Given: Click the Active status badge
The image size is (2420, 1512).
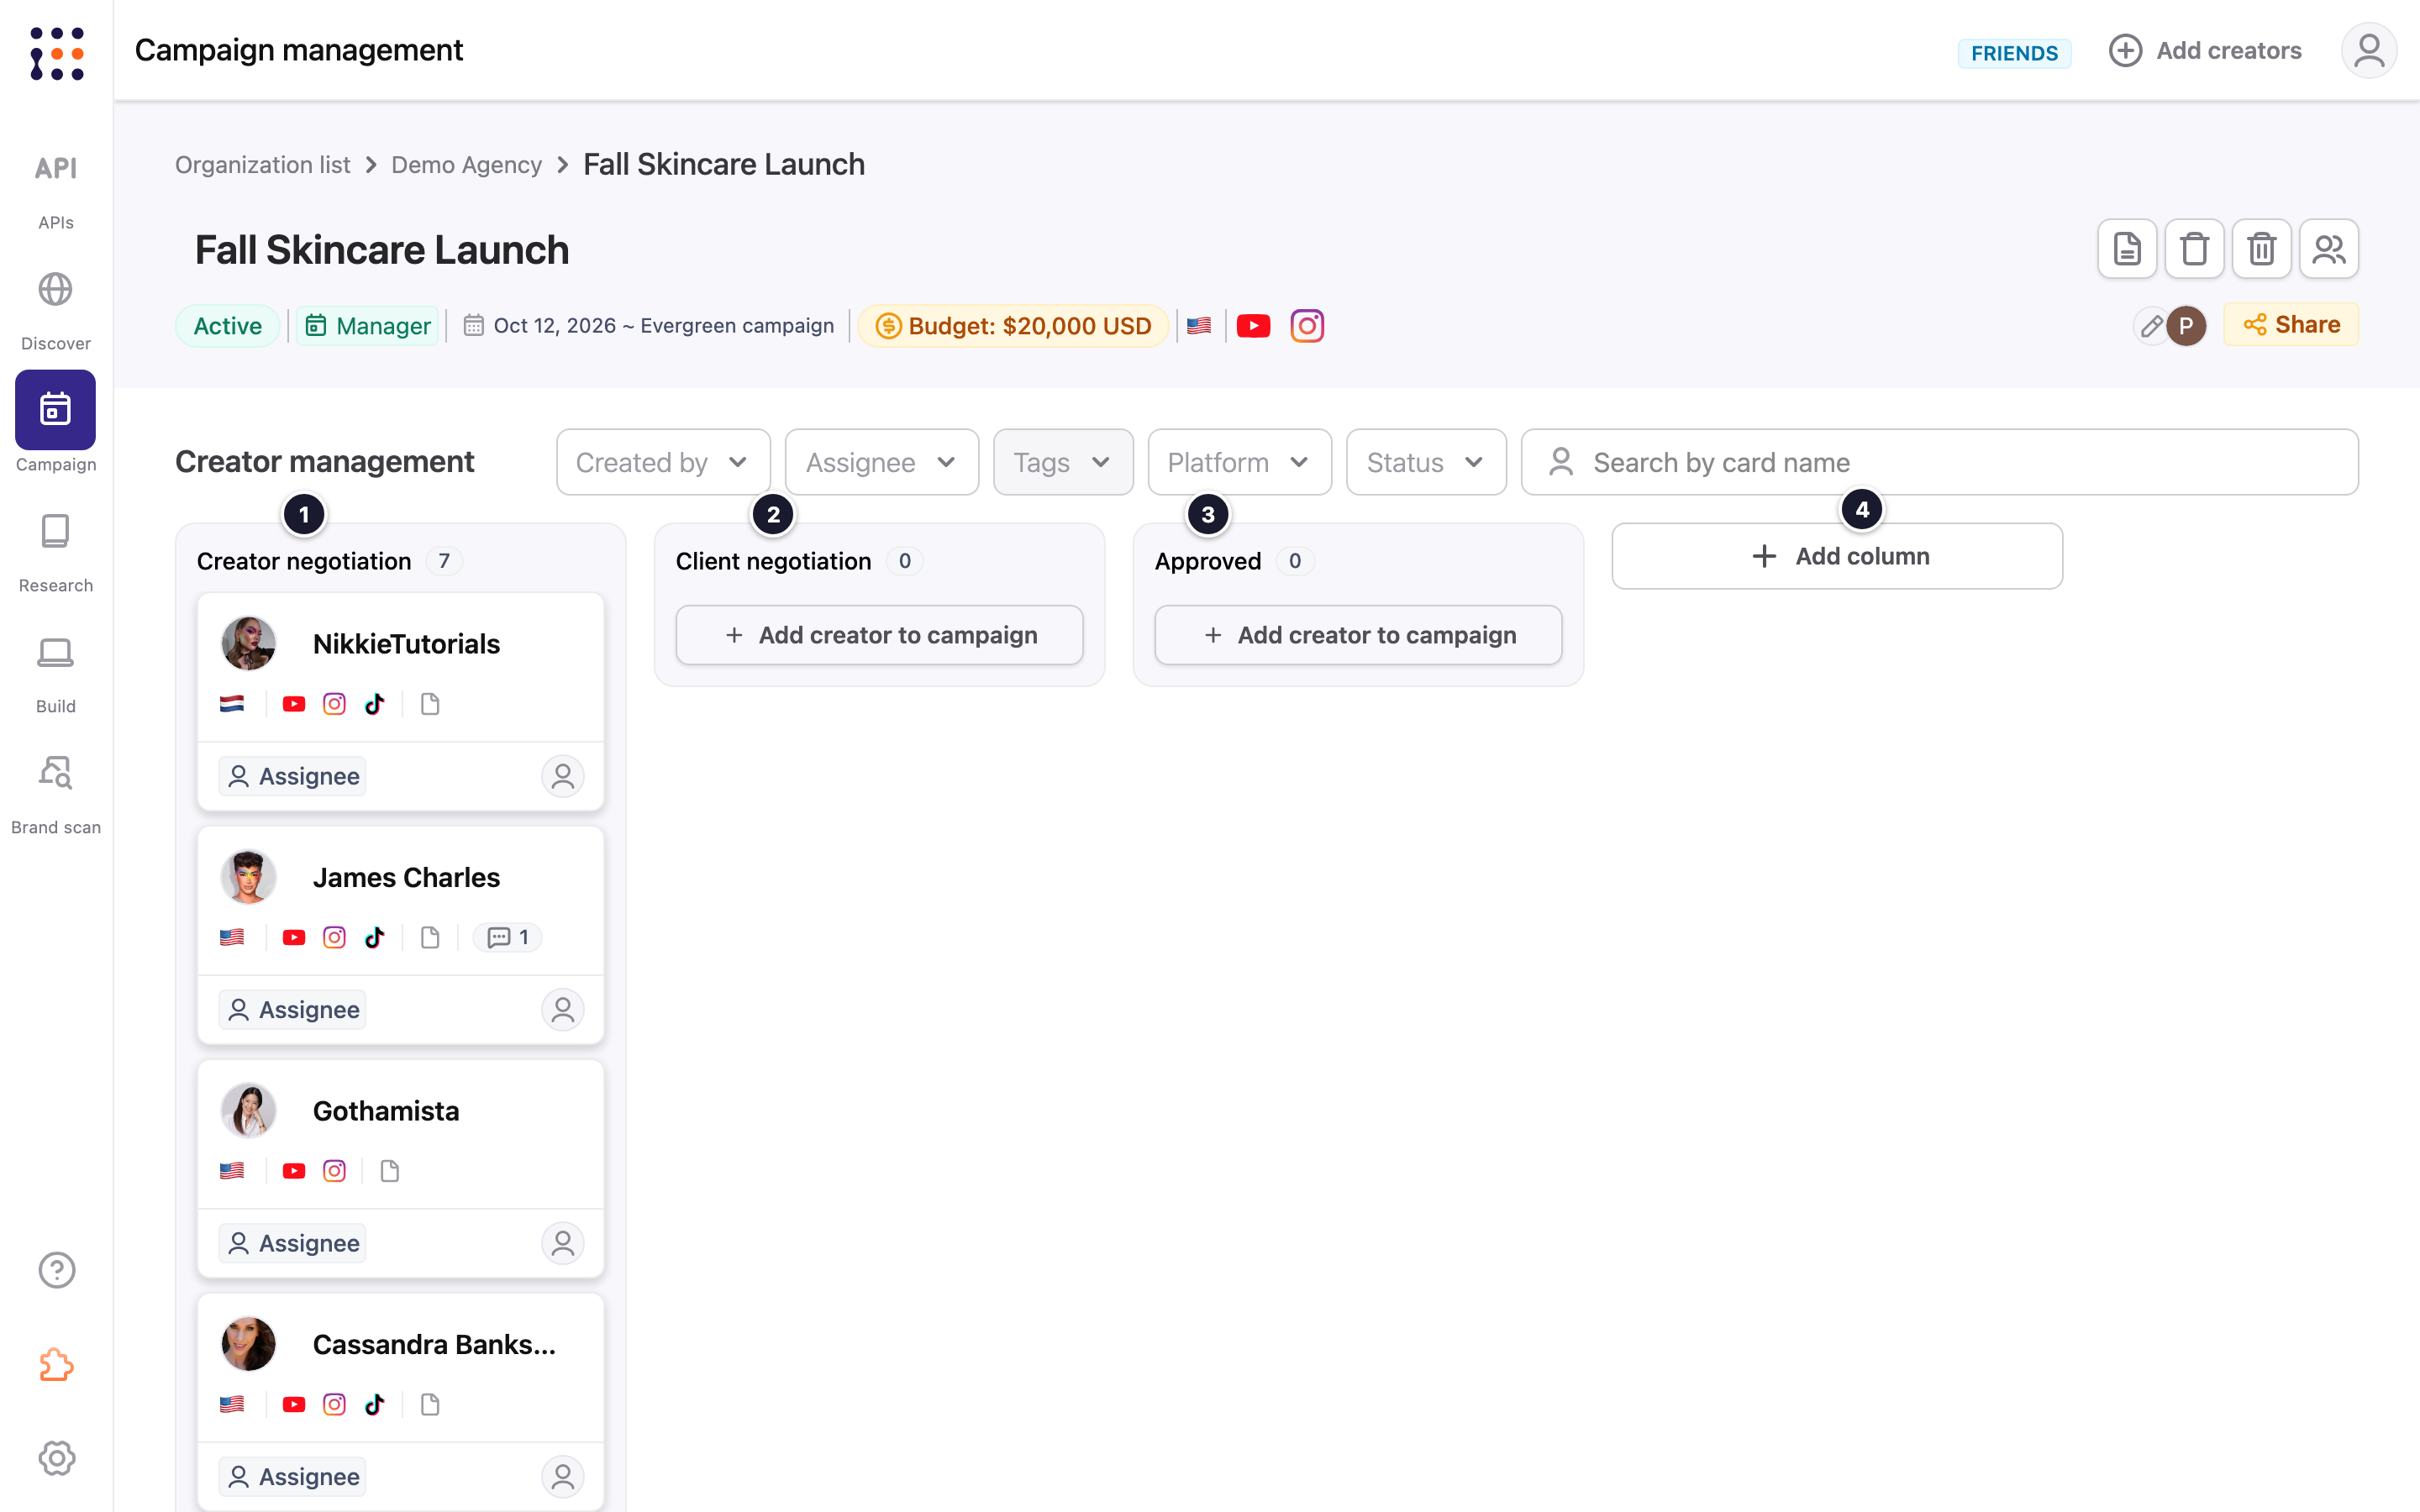Looking at the screenshot, I should [228, 326].
